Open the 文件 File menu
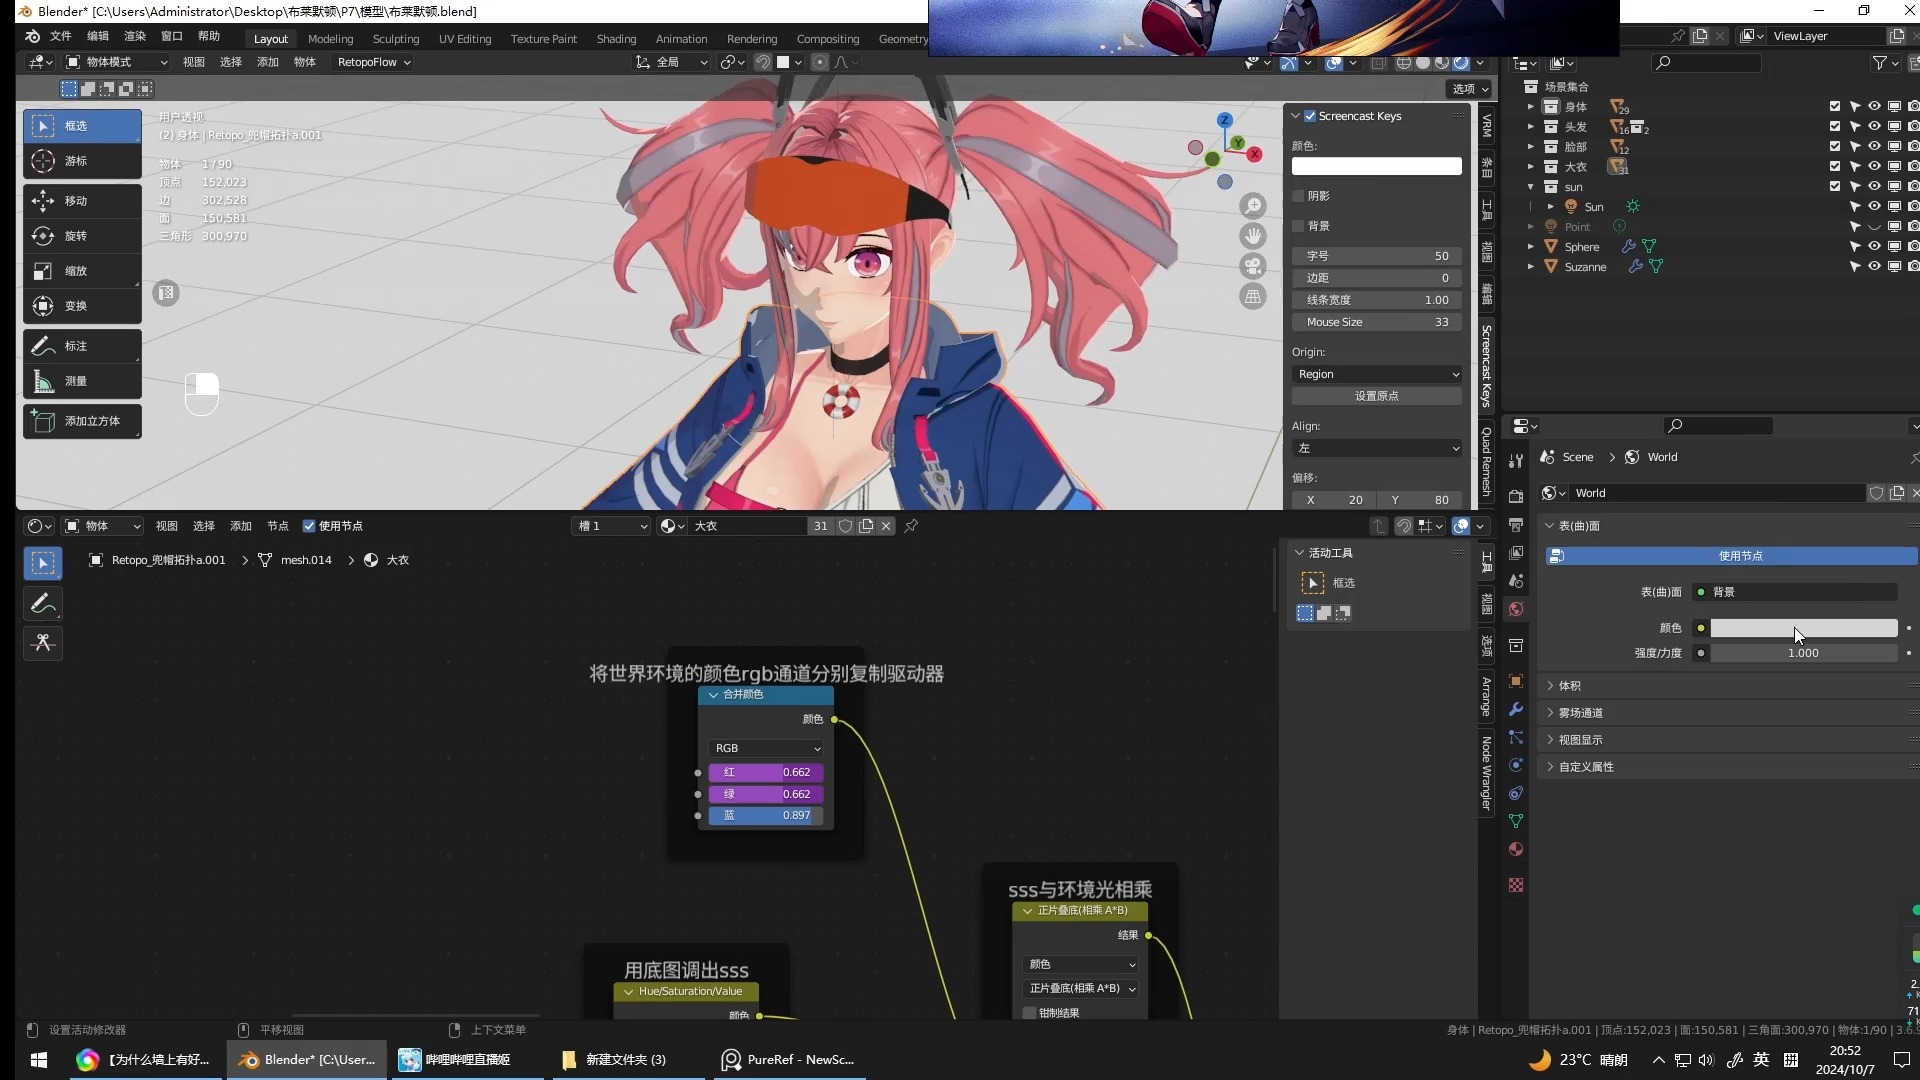This screenshot has height=1080, width=1920. pos(61,36)
